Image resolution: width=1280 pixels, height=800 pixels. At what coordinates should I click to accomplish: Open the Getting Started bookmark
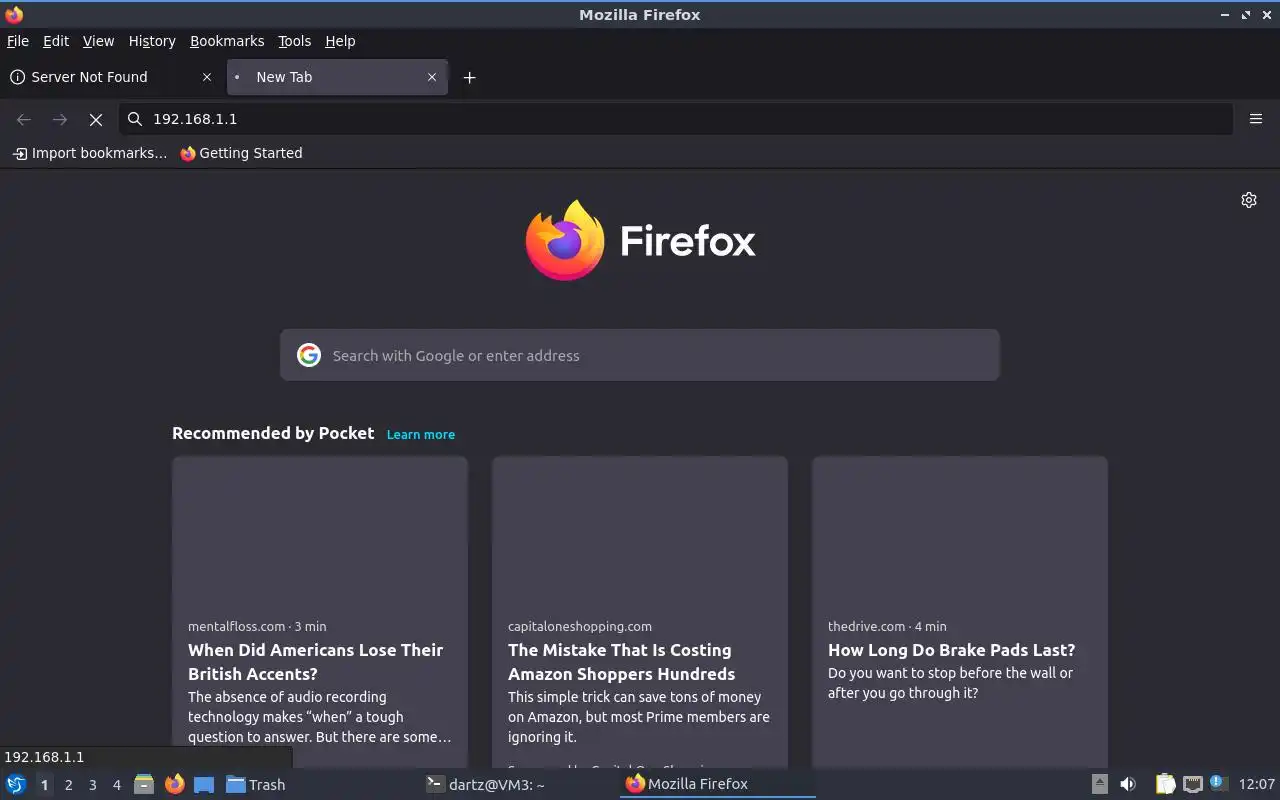(x=241, y=153)
